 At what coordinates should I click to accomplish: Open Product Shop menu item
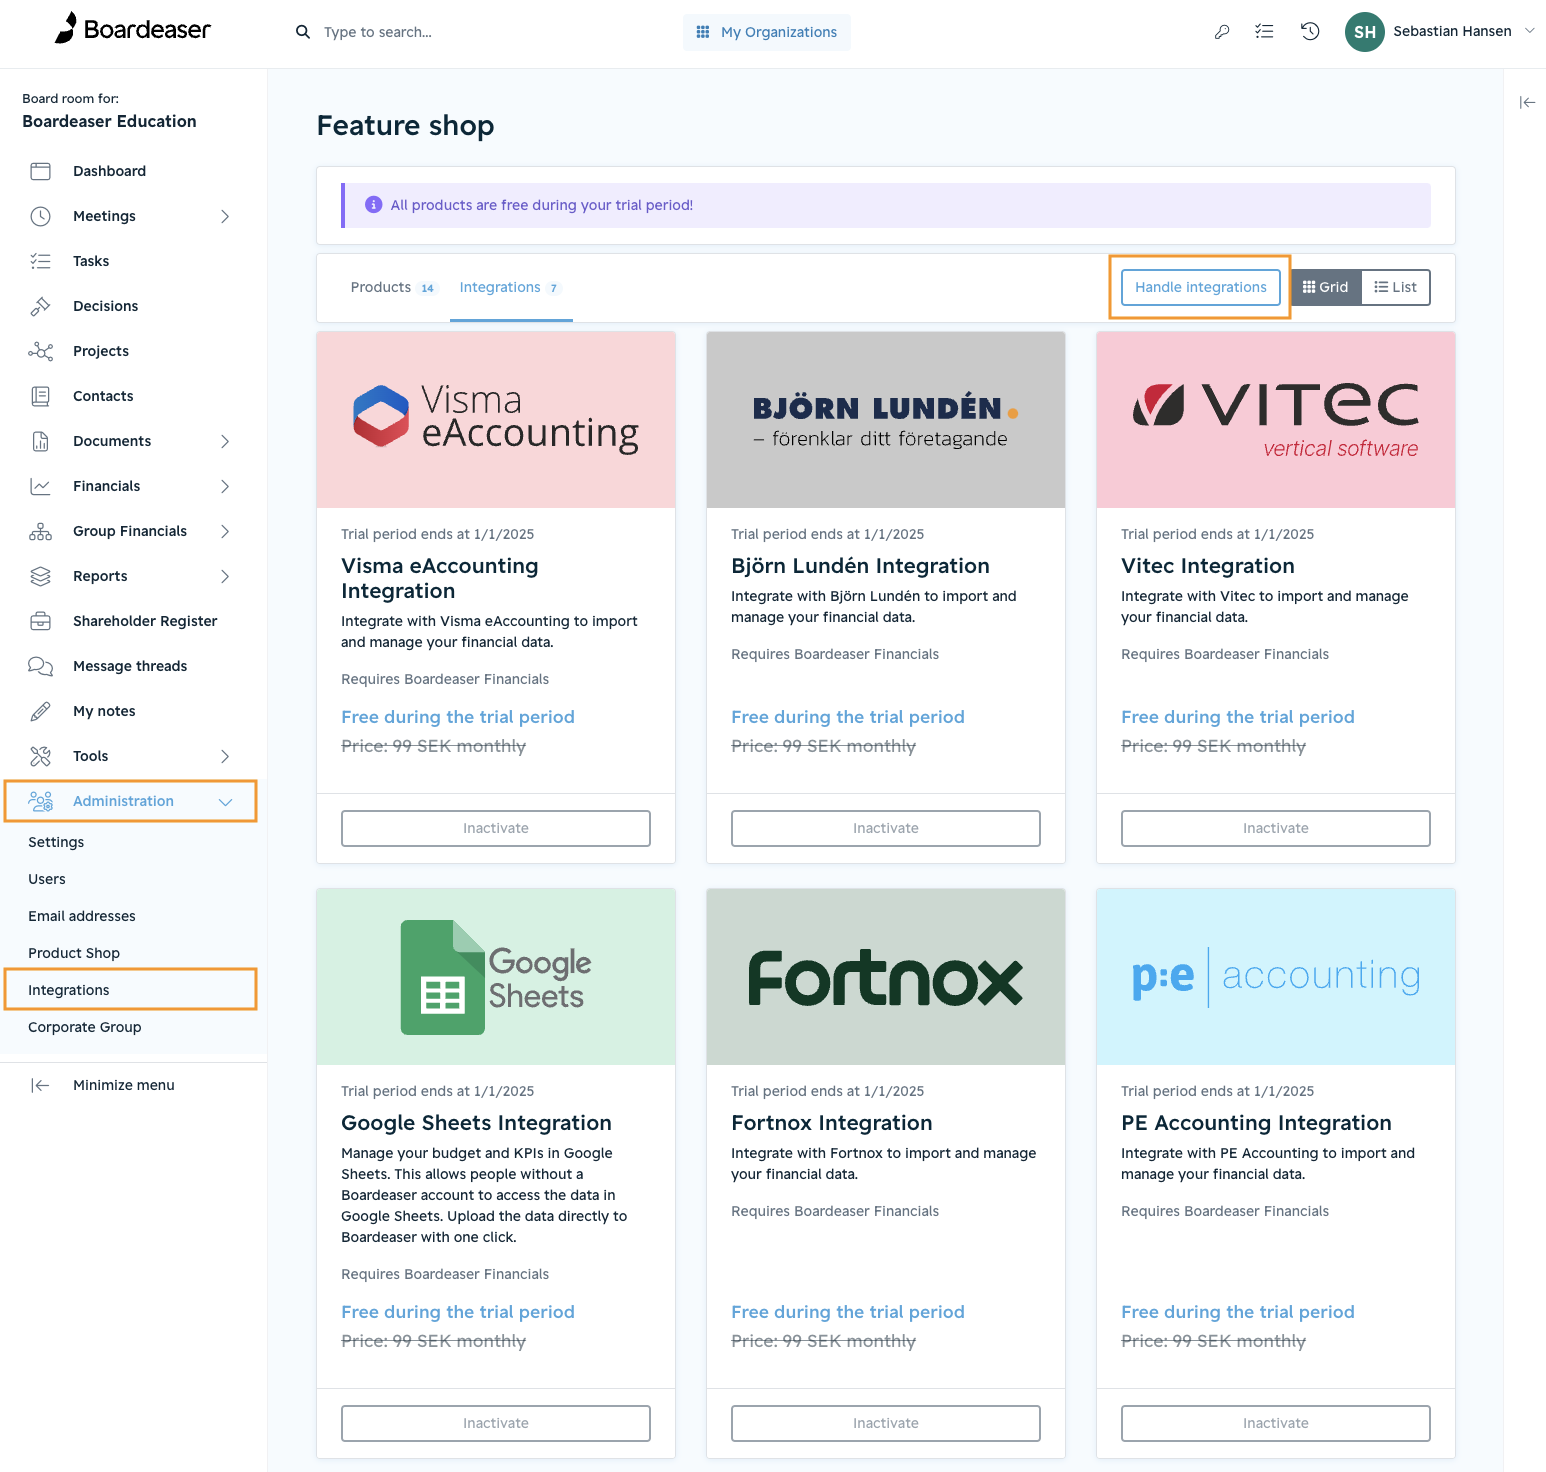coord(74,953)
